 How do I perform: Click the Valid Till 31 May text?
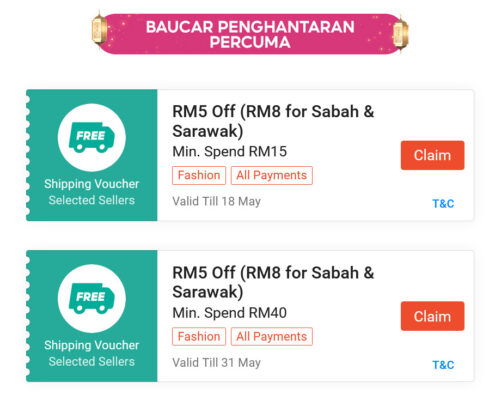(x=216, y=363)
